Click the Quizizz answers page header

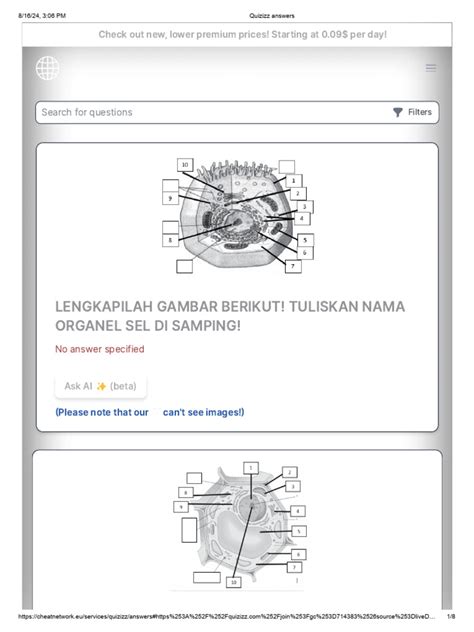[272, 16]
